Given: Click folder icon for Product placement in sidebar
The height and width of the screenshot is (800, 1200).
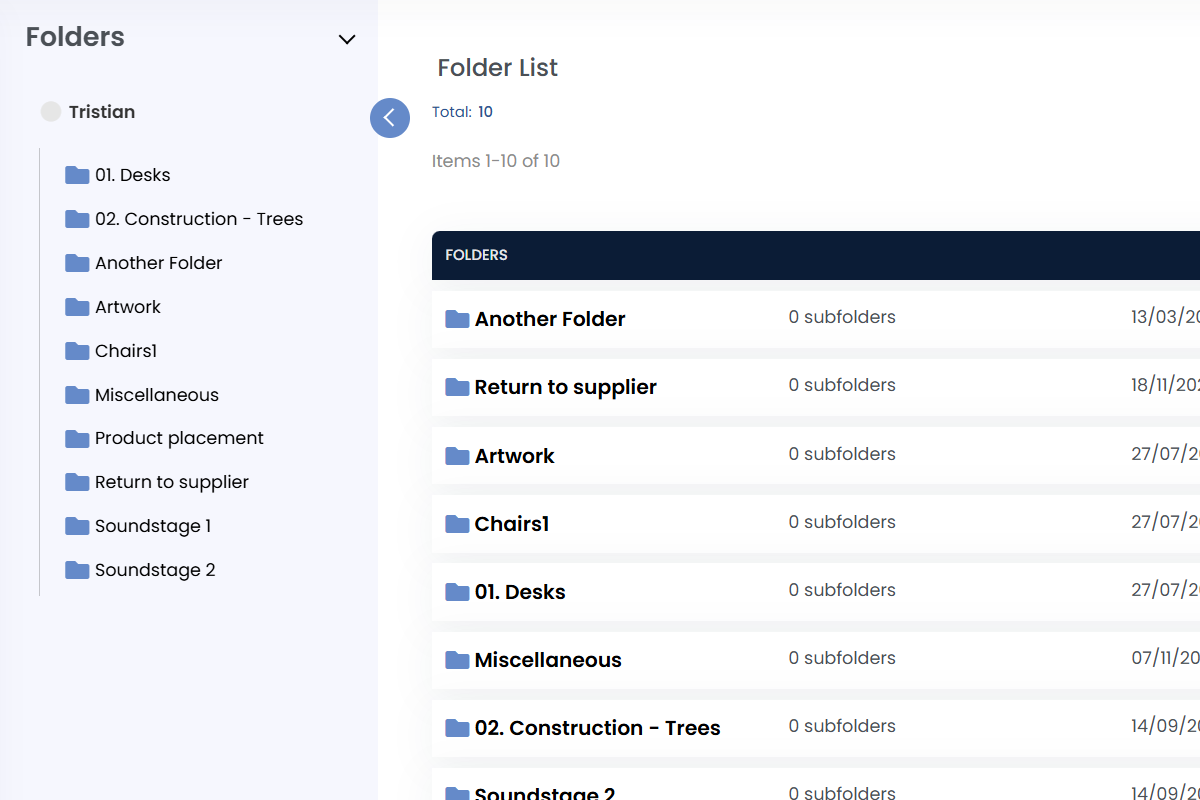Looking at the screenshot, I should click(x=77, y=438).
